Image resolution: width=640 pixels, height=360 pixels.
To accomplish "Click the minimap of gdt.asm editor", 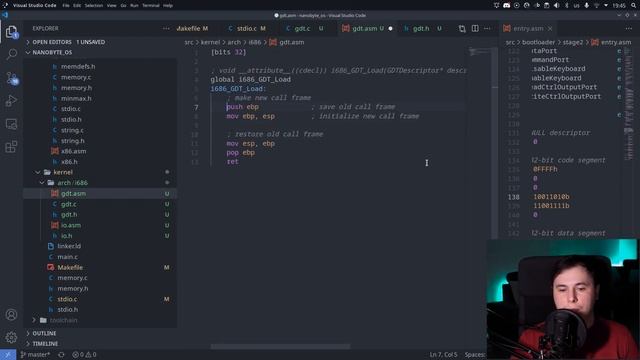I will pyautogui.click(x=479, y=52).
